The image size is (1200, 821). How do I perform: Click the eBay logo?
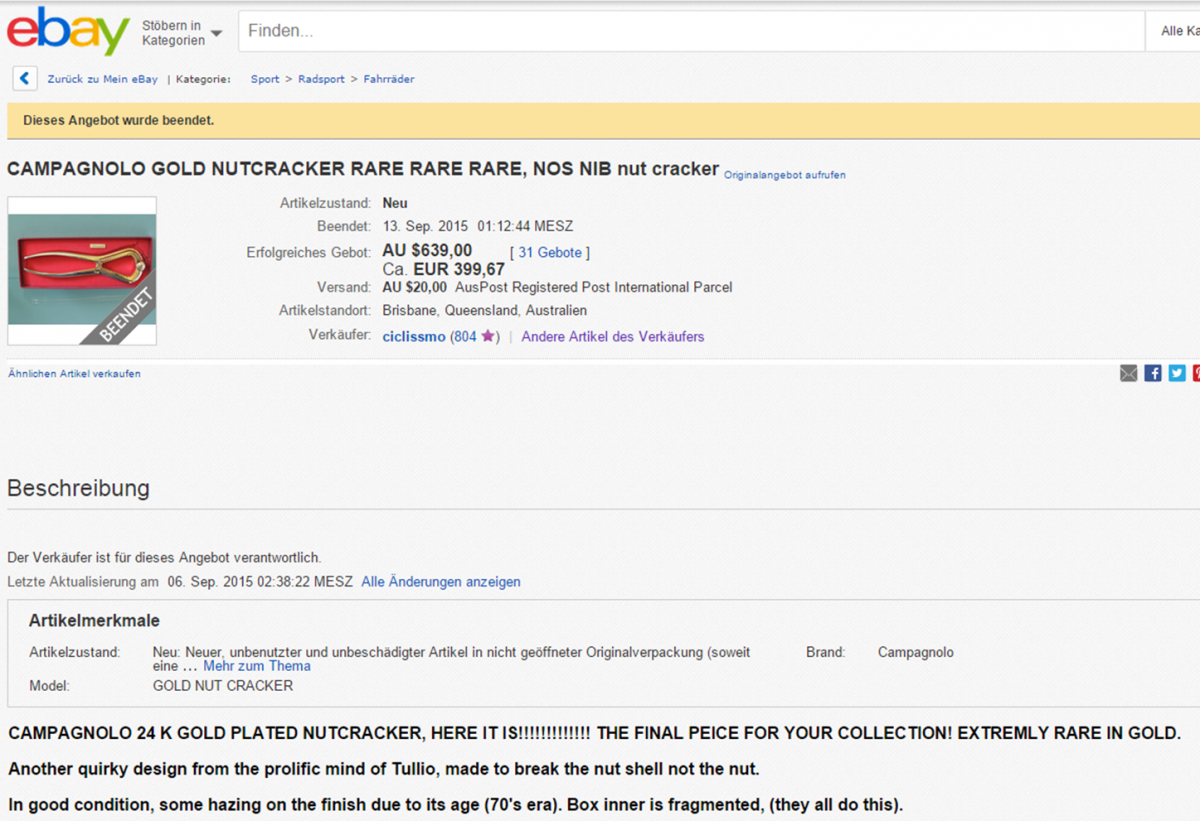68,32
